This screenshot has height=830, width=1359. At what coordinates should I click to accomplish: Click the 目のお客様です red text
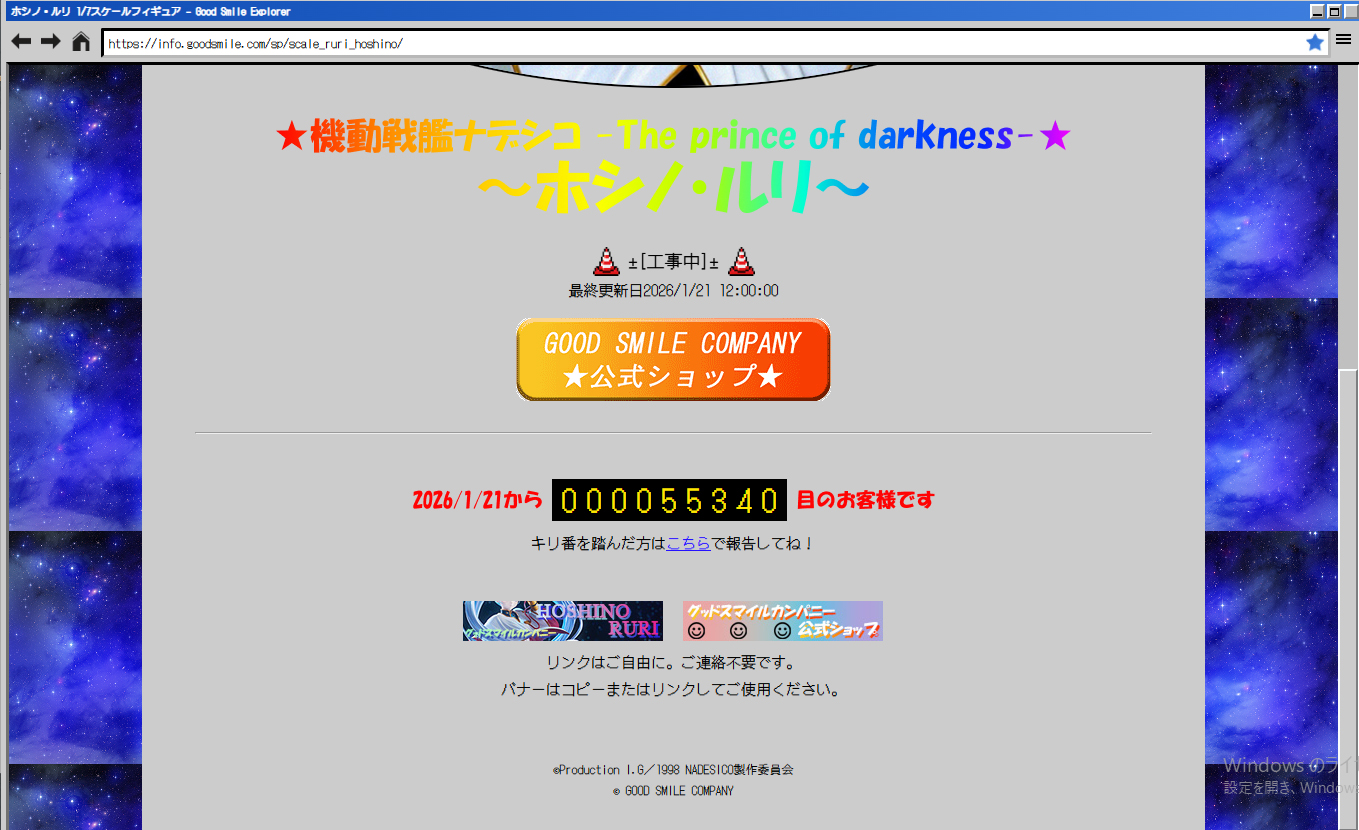(x=866, y=500)
